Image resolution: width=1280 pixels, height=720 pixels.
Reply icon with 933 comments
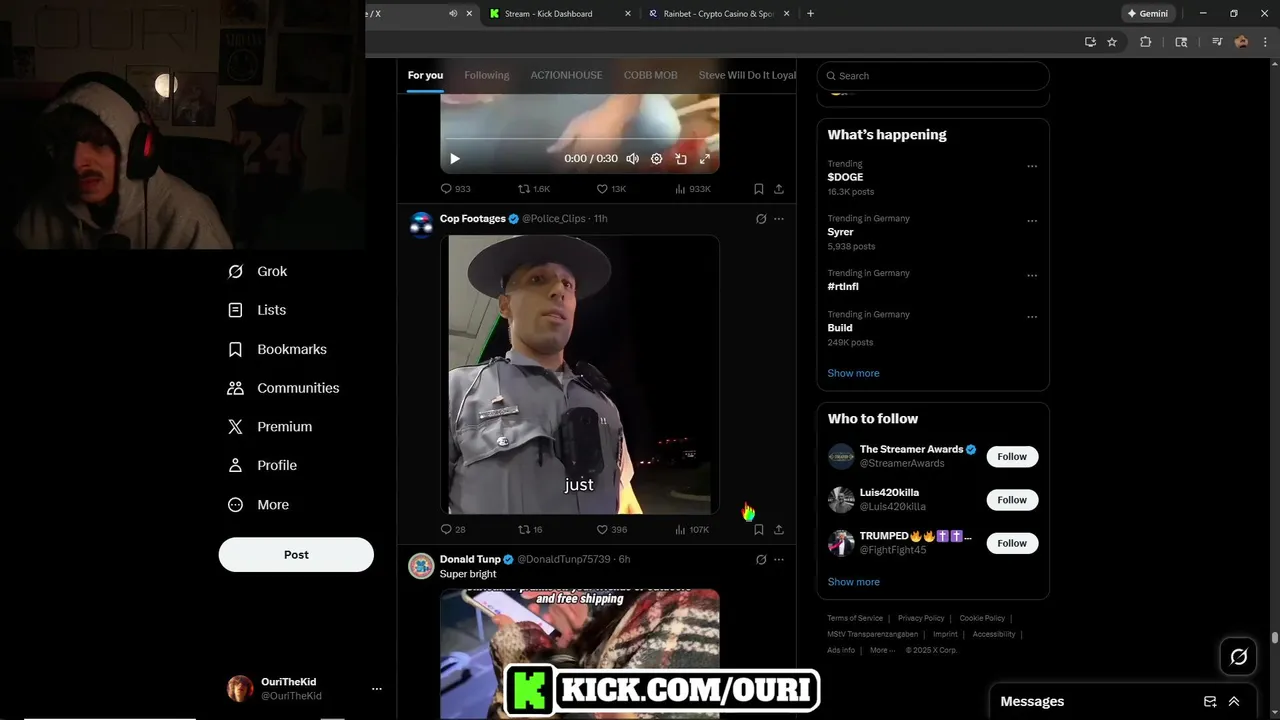(x=447, y=189)
